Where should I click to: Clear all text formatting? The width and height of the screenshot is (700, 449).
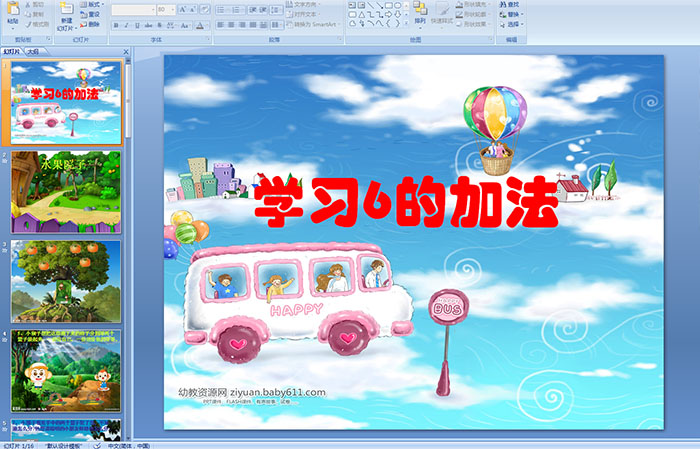pyautogui.click(x=204, y=9)
